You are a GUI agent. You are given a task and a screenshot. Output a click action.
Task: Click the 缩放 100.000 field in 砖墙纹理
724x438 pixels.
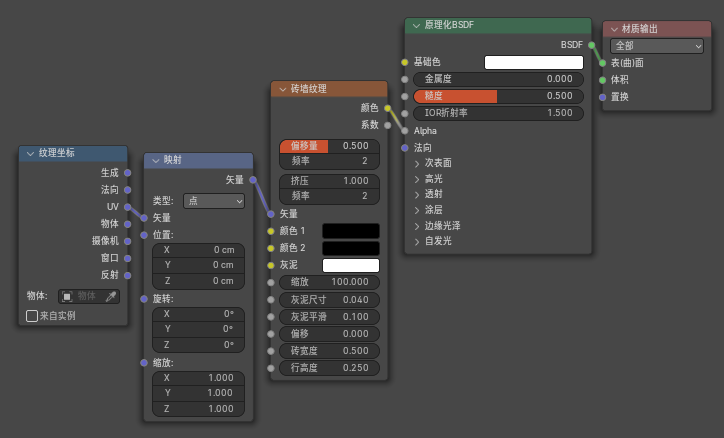(x=329, y=282)
